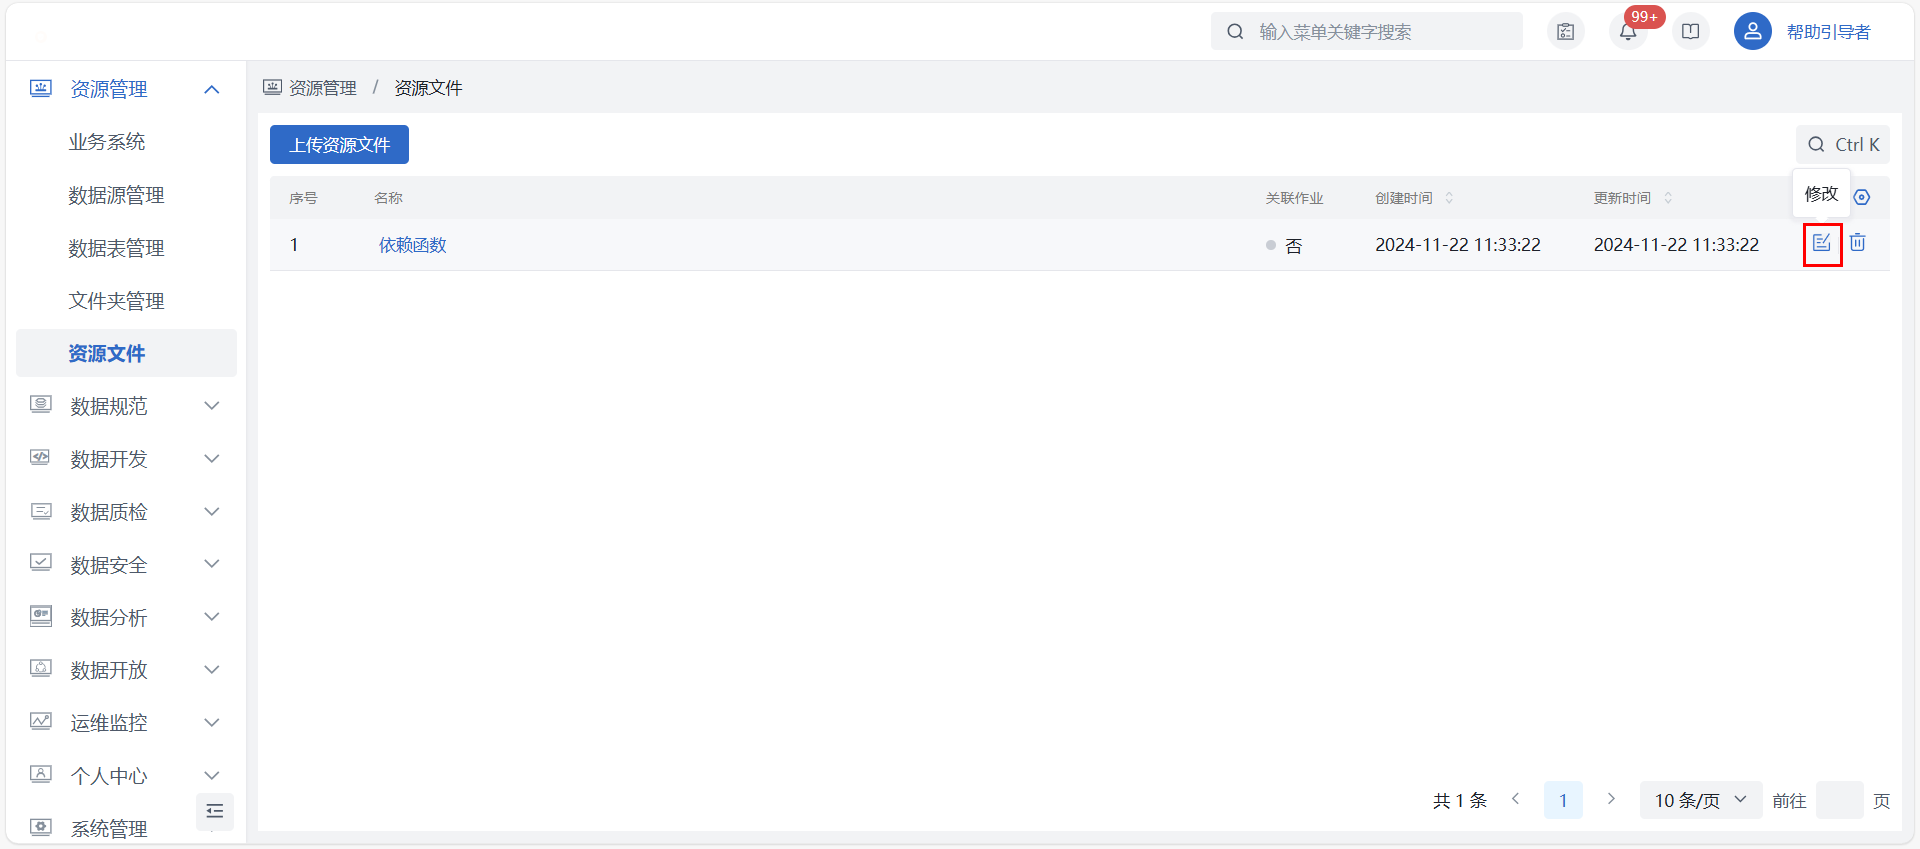The image size is (1920, 849).
Task: Click the 资源管理 sidebar icon
Action: pos(41,89)
